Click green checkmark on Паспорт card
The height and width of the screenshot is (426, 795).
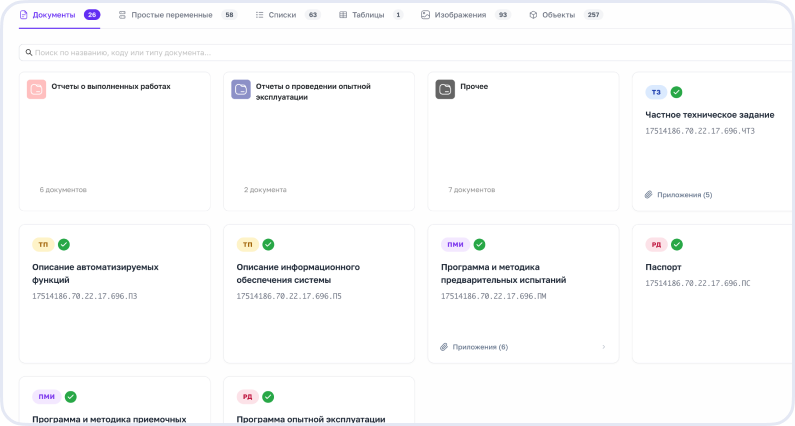(x=677, y=244)
